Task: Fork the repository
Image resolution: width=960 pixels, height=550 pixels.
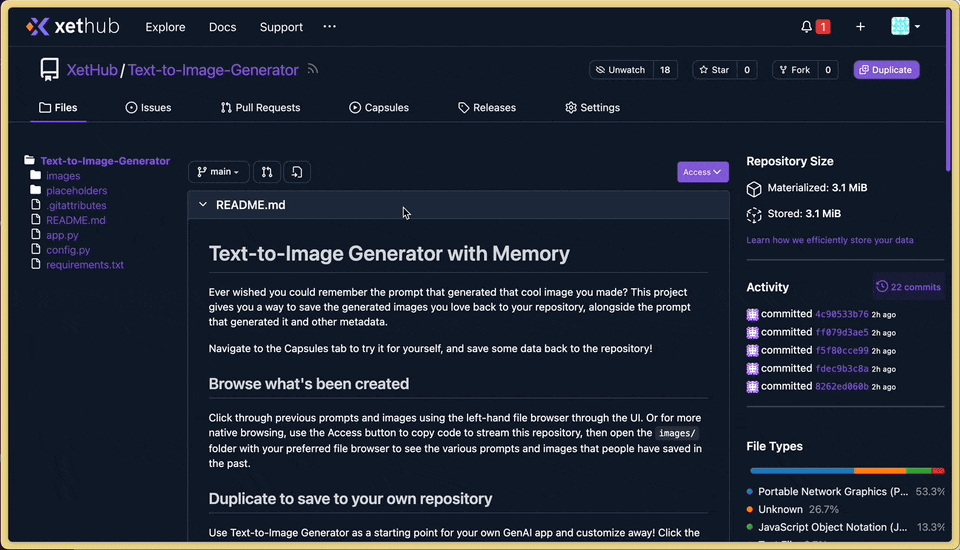Action: point(795,70)
